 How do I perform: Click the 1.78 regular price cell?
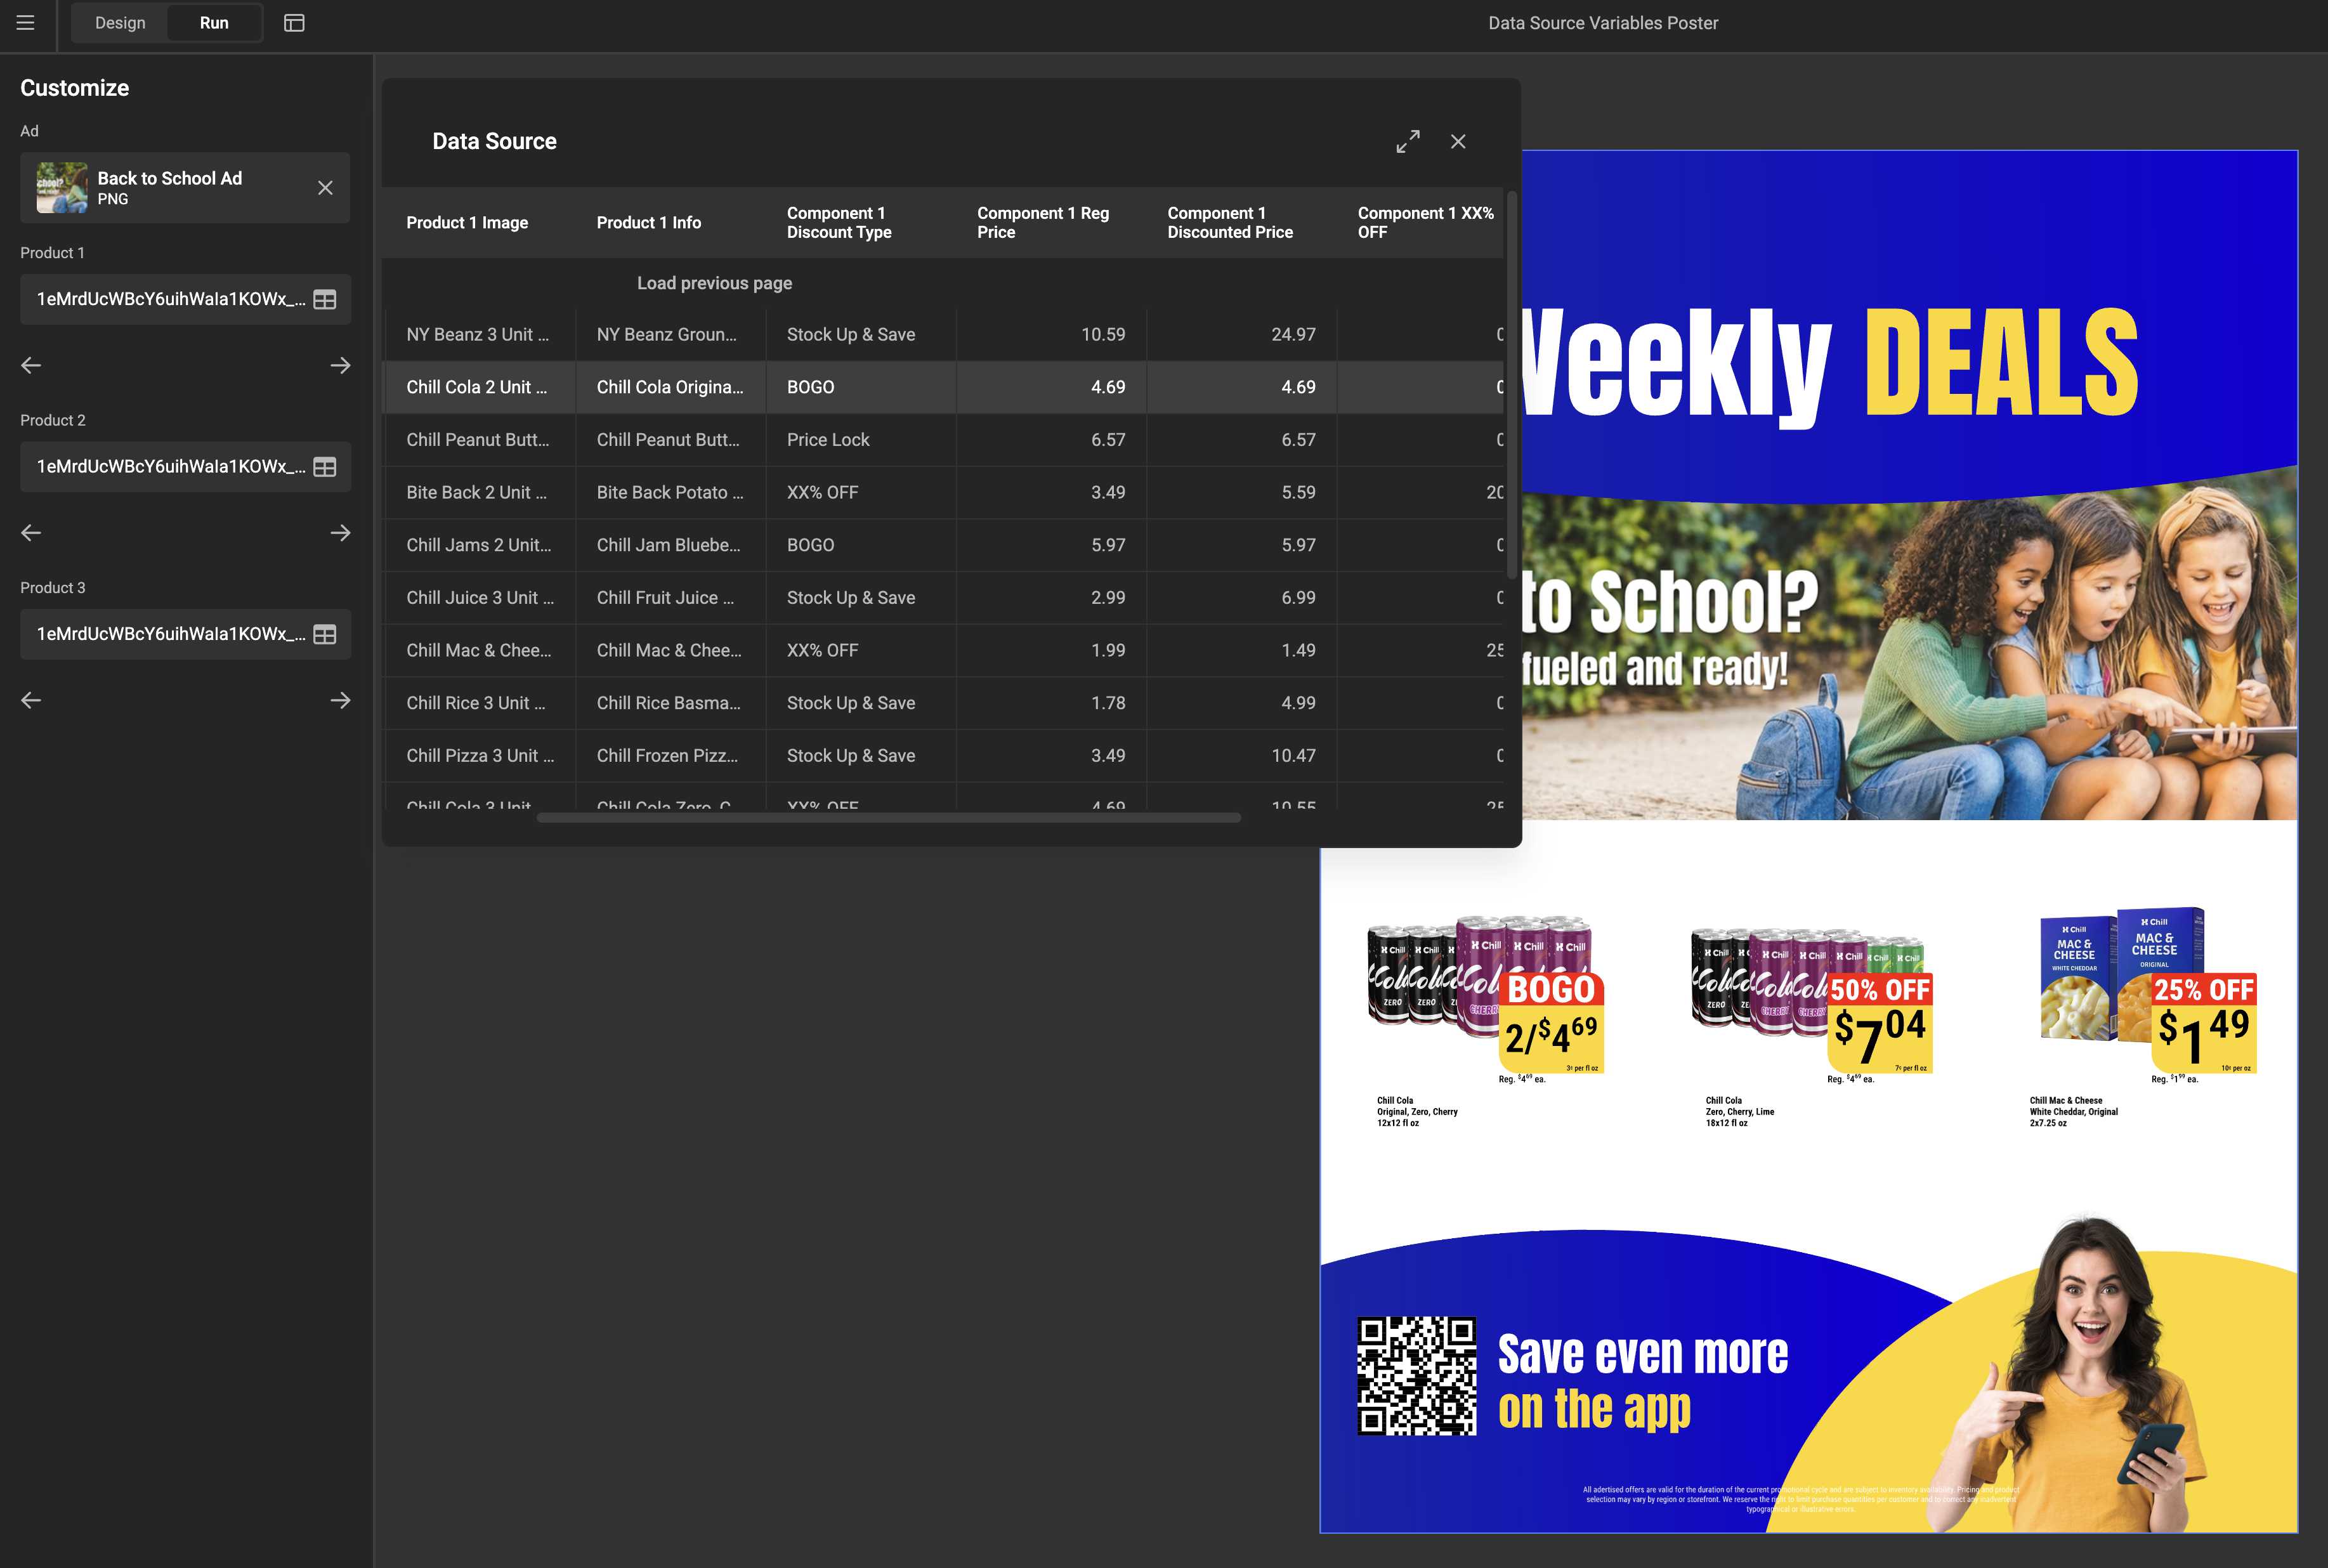point(1051,703)
